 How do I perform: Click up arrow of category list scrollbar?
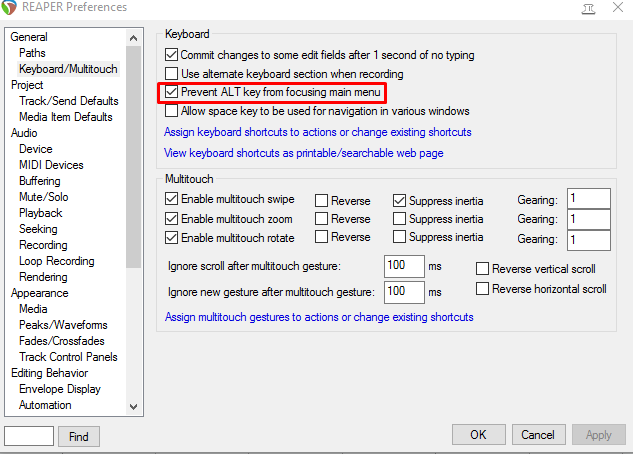click(134, 38)
